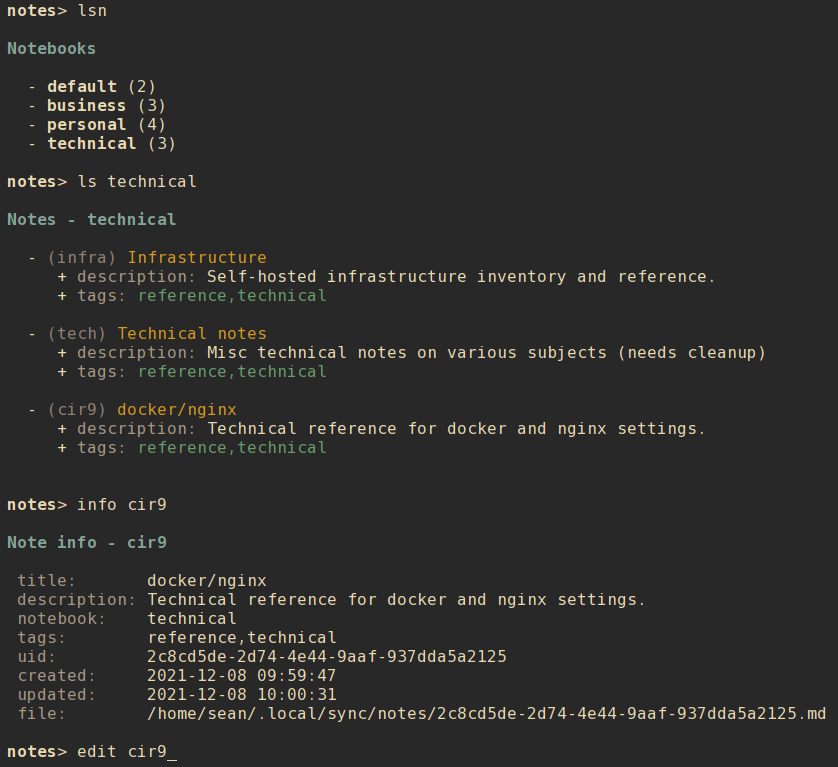This screenshot has width=838, height=767.
Task: Click the note's .md file path
Action: (x=486, y=714)
